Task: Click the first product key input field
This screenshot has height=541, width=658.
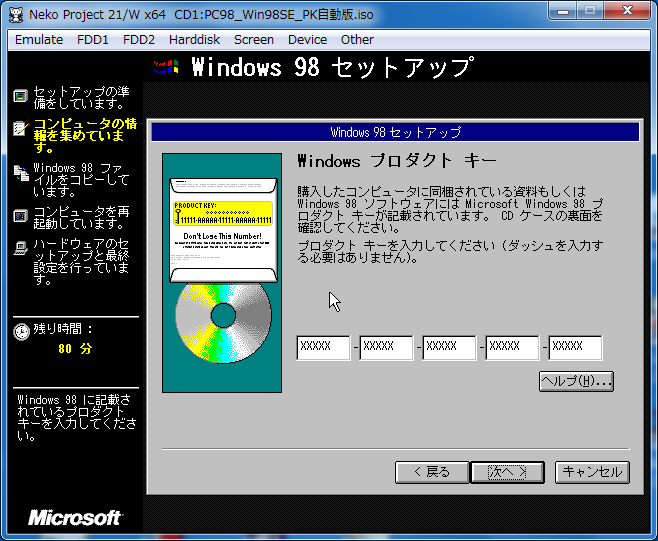Action: [x=323, y=347]
